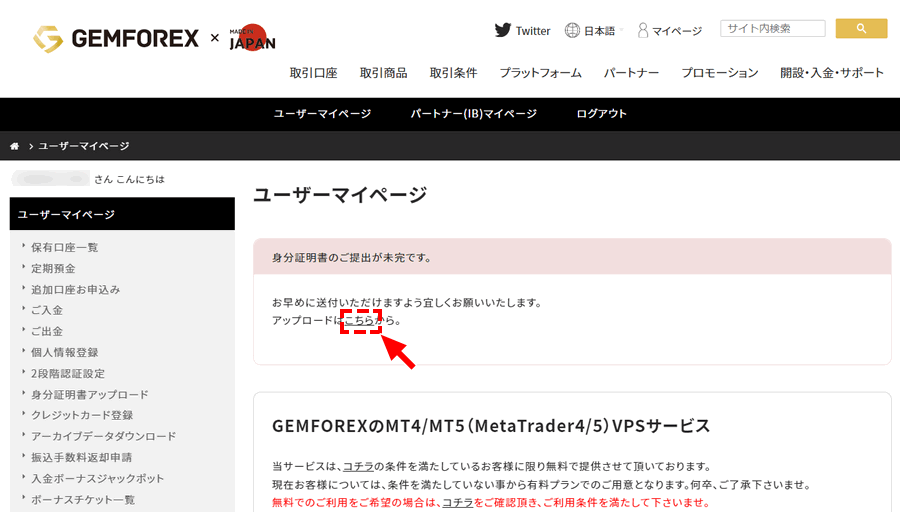The image size is (900, 512).
Task: Open 保有口座一覧 in sidebar
Action: (64, 247)
